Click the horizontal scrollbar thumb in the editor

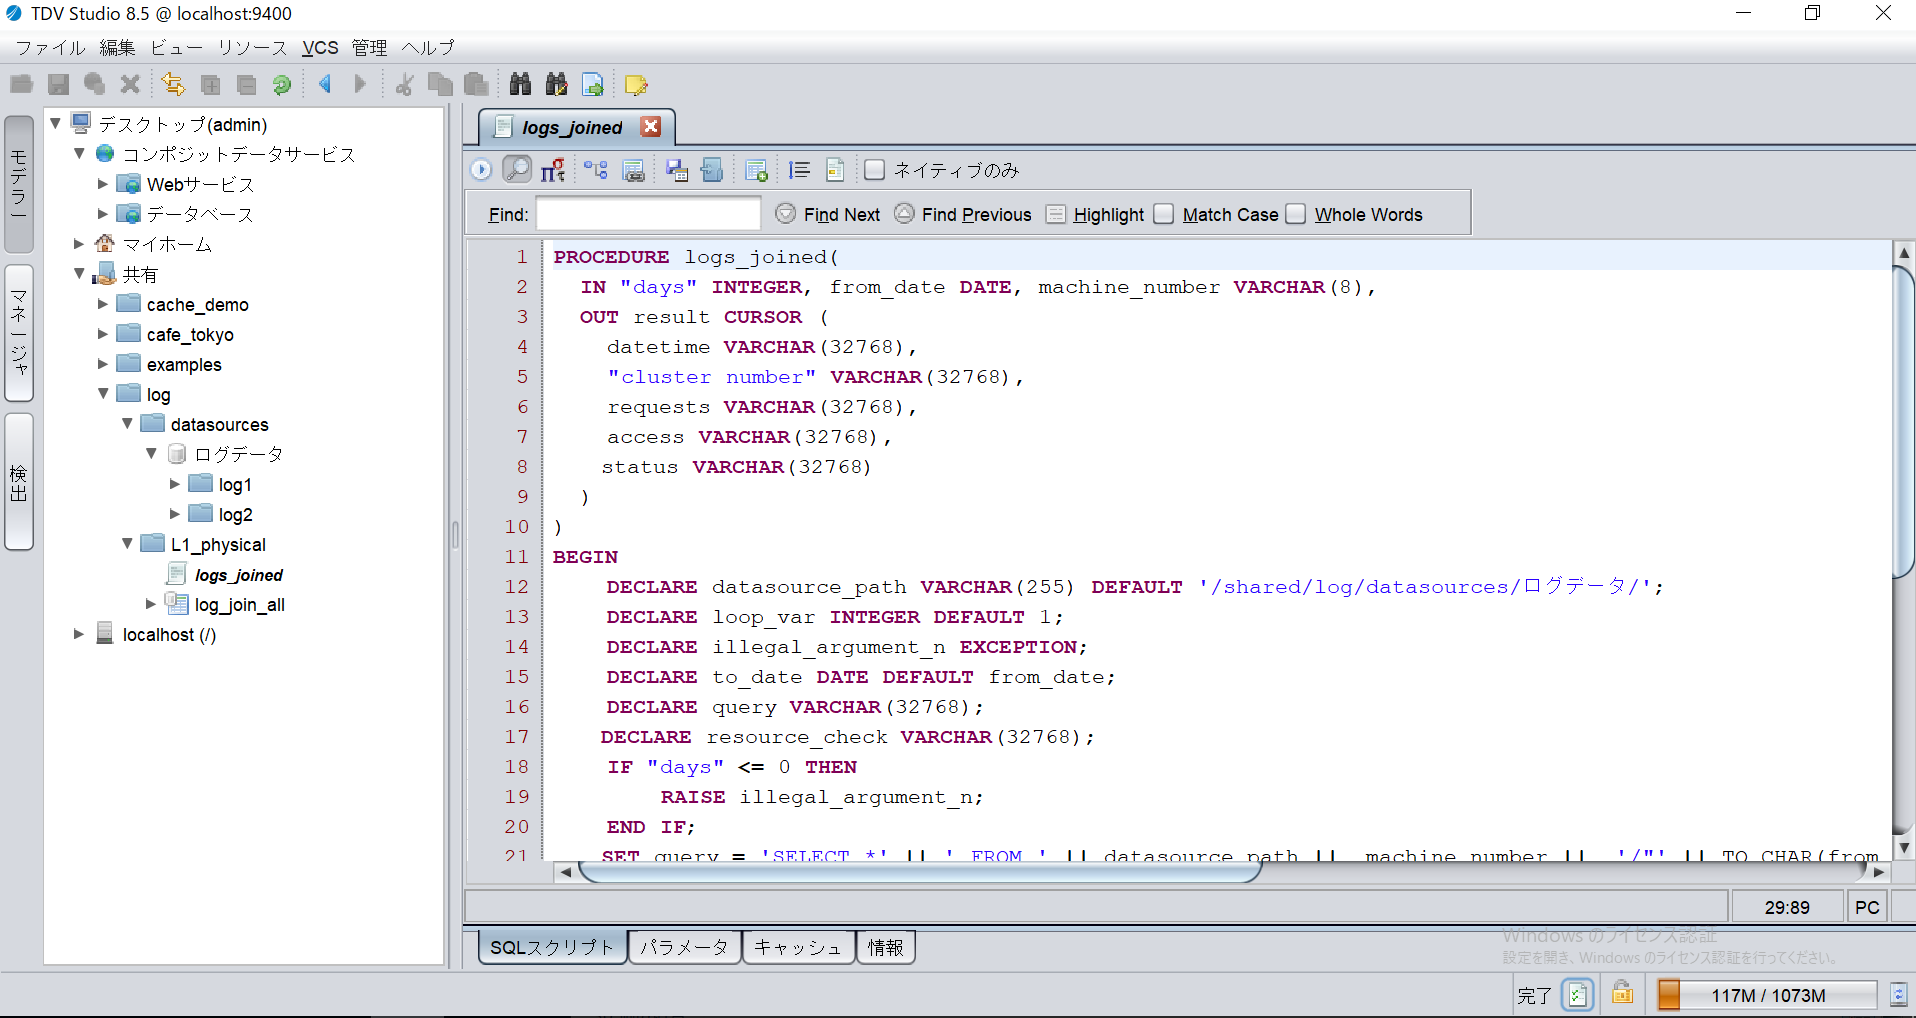click(x=919, y=872)
